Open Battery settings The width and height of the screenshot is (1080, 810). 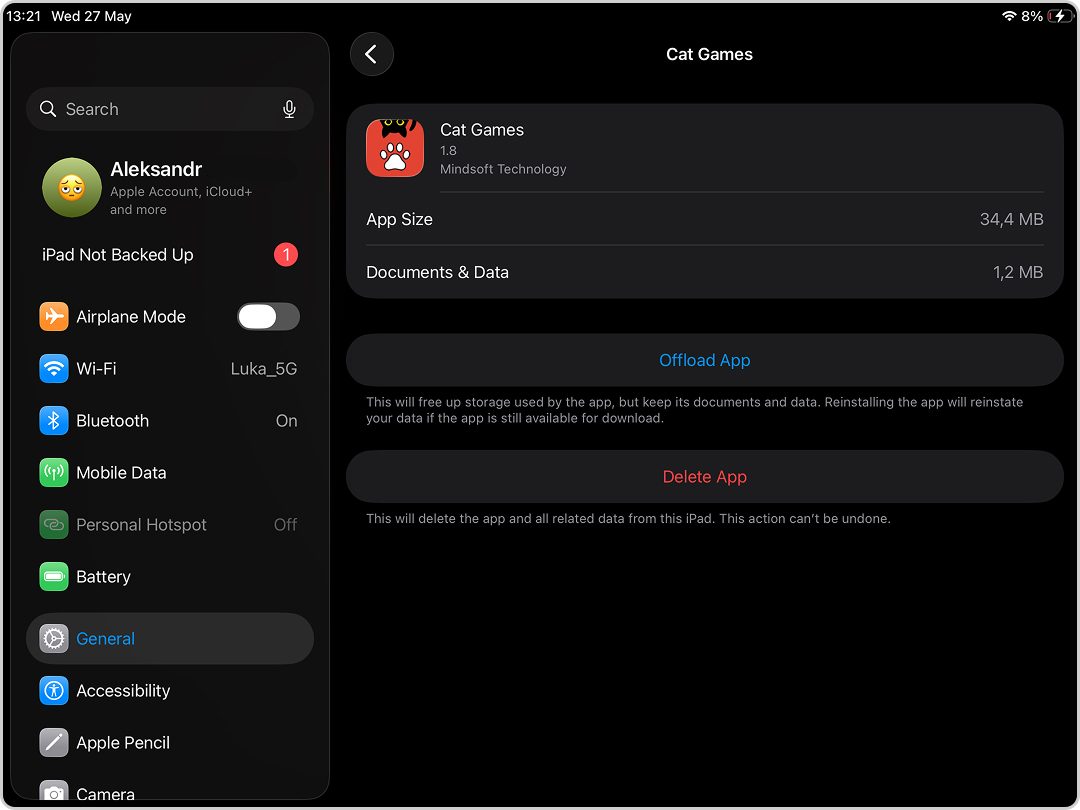click(x=169, y=577)
